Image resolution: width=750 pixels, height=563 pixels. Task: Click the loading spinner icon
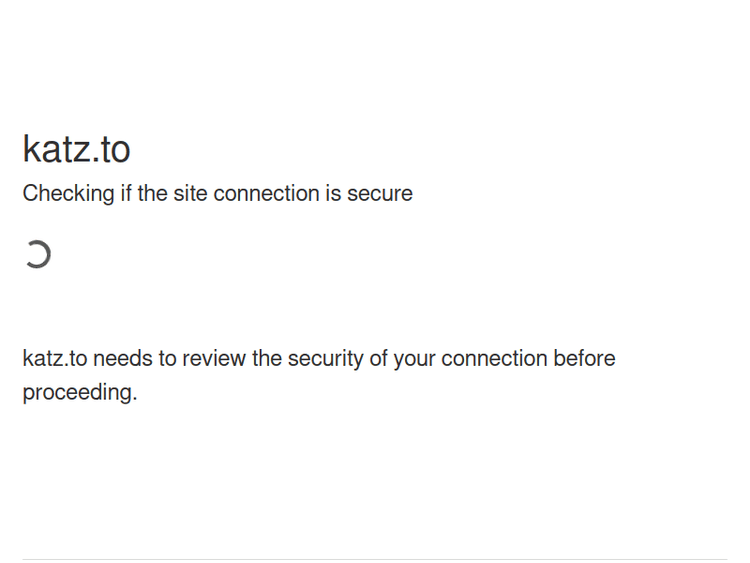(x=38, y=255)
